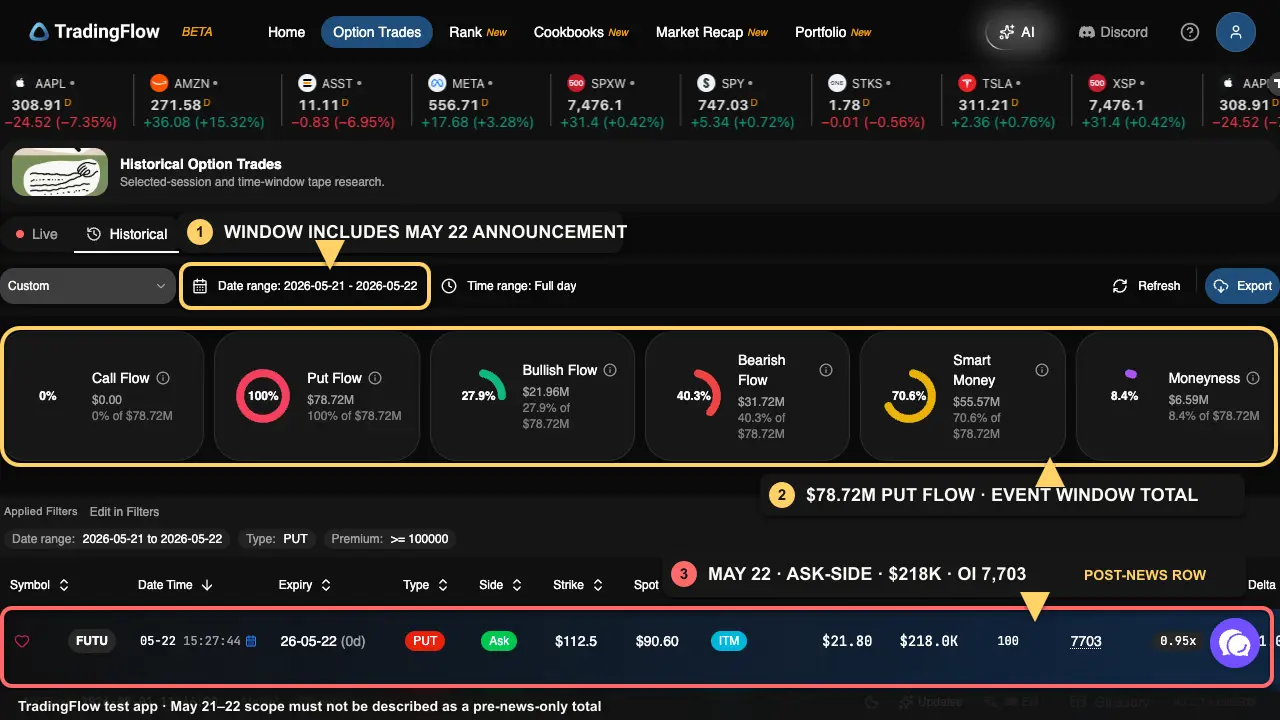Open the user profile avatar
Image resolution: width=1280 pixels, height=720 pixels.
(x=1236, y=32)
